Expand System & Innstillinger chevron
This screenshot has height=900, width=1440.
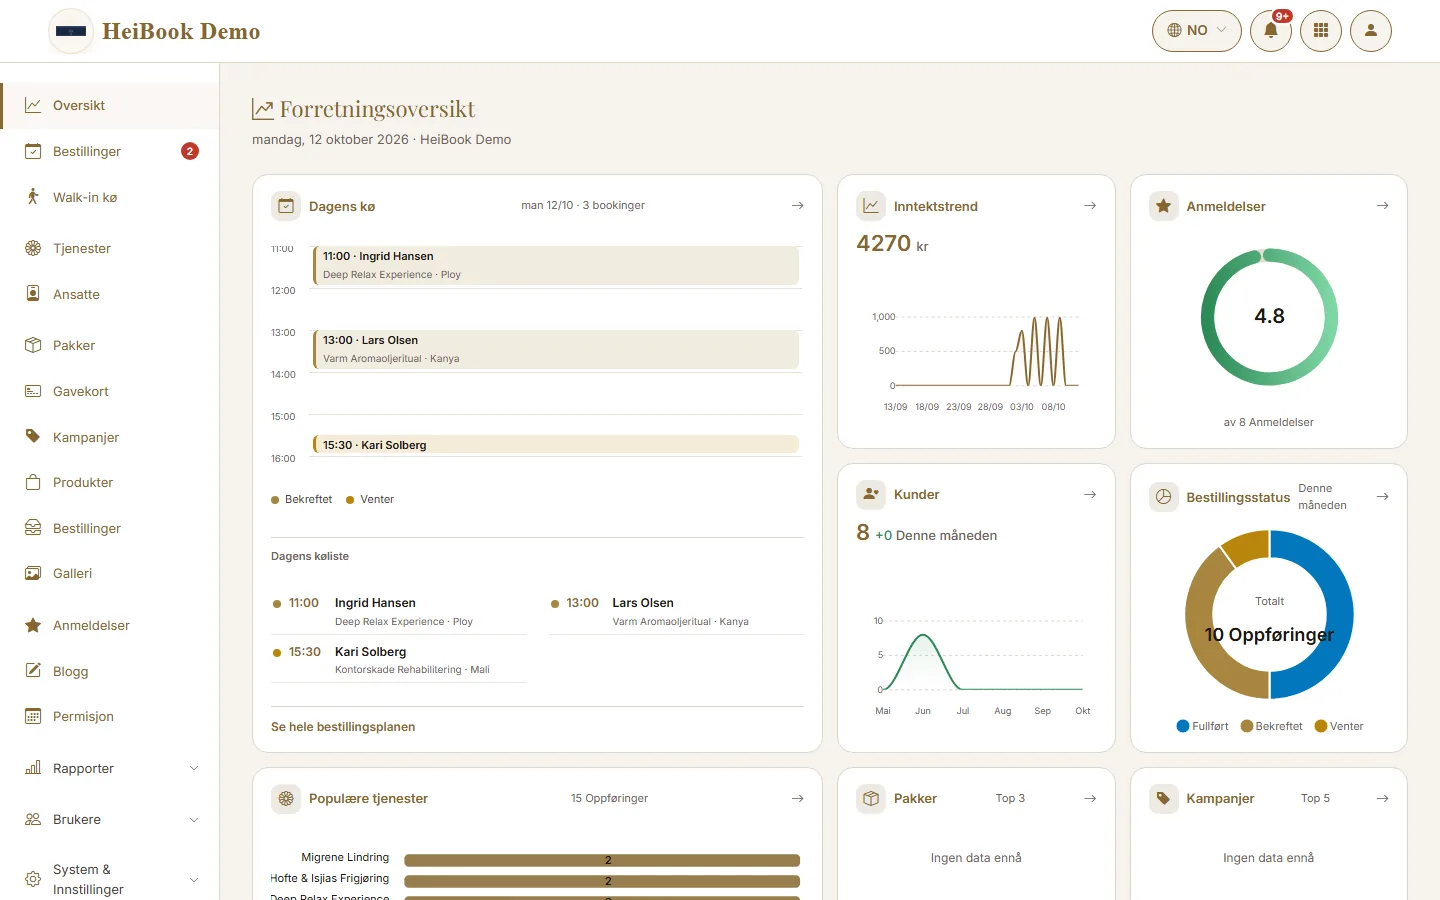pos(194,880)
